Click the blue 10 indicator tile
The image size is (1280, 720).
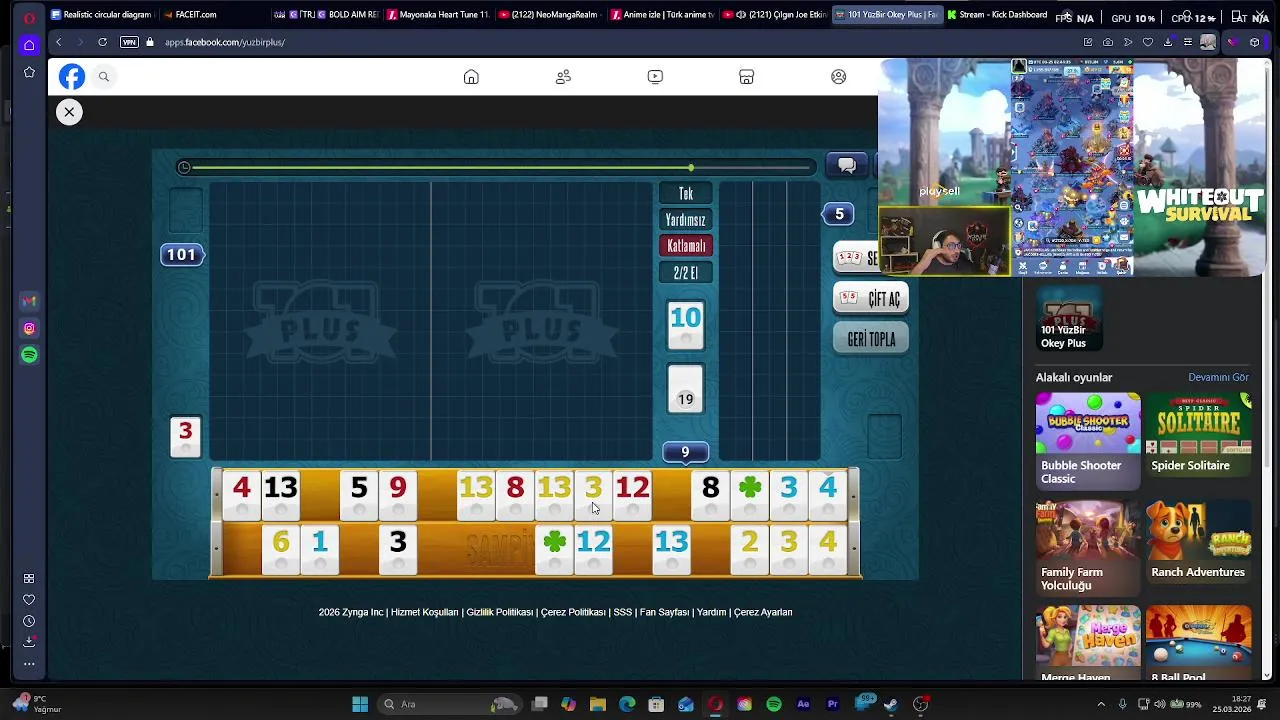[685, 325]
